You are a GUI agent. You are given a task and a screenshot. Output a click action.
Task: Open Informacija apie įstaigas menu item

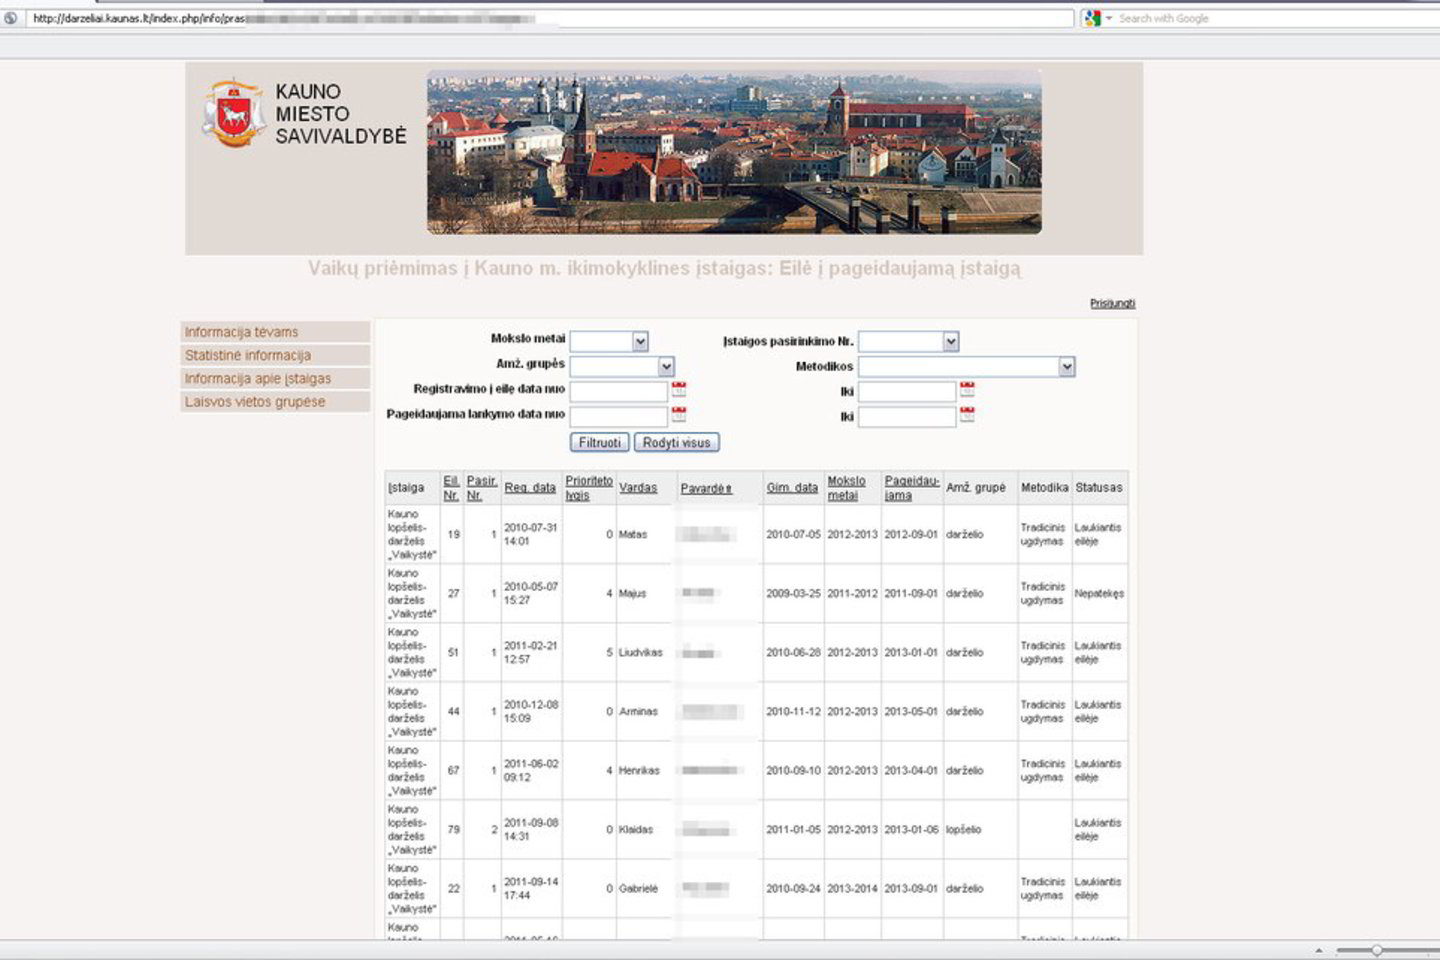pos(275,378)
